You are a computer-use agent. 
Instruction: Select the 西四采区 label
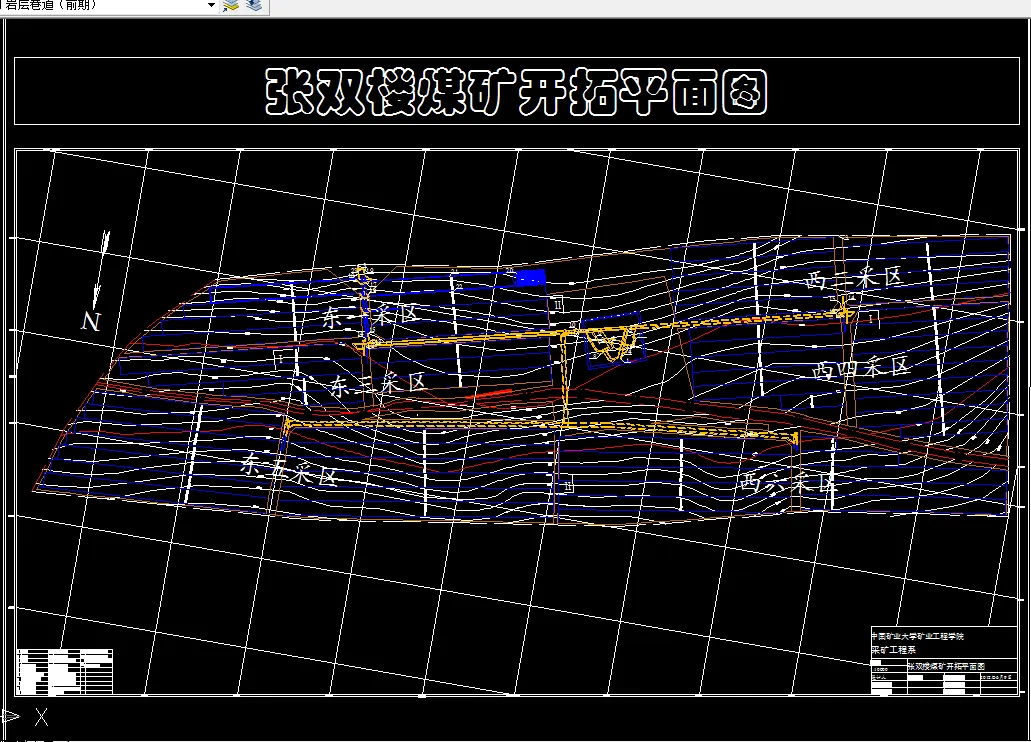coord(860,367)
